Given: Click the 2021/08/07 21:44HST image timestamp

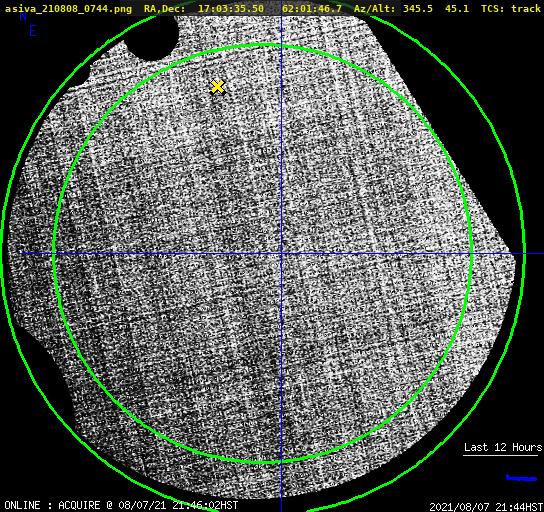Looking at the screenshot, I should 486,507.
